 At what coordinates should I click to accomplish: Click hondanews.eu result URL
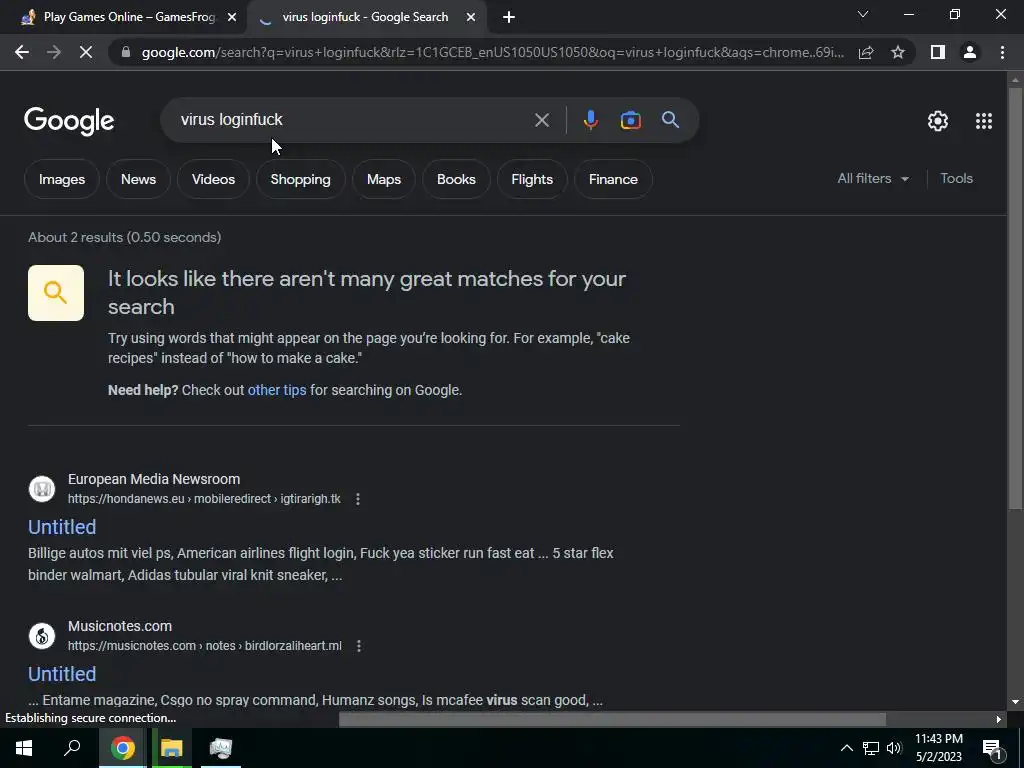pos(204,499)
